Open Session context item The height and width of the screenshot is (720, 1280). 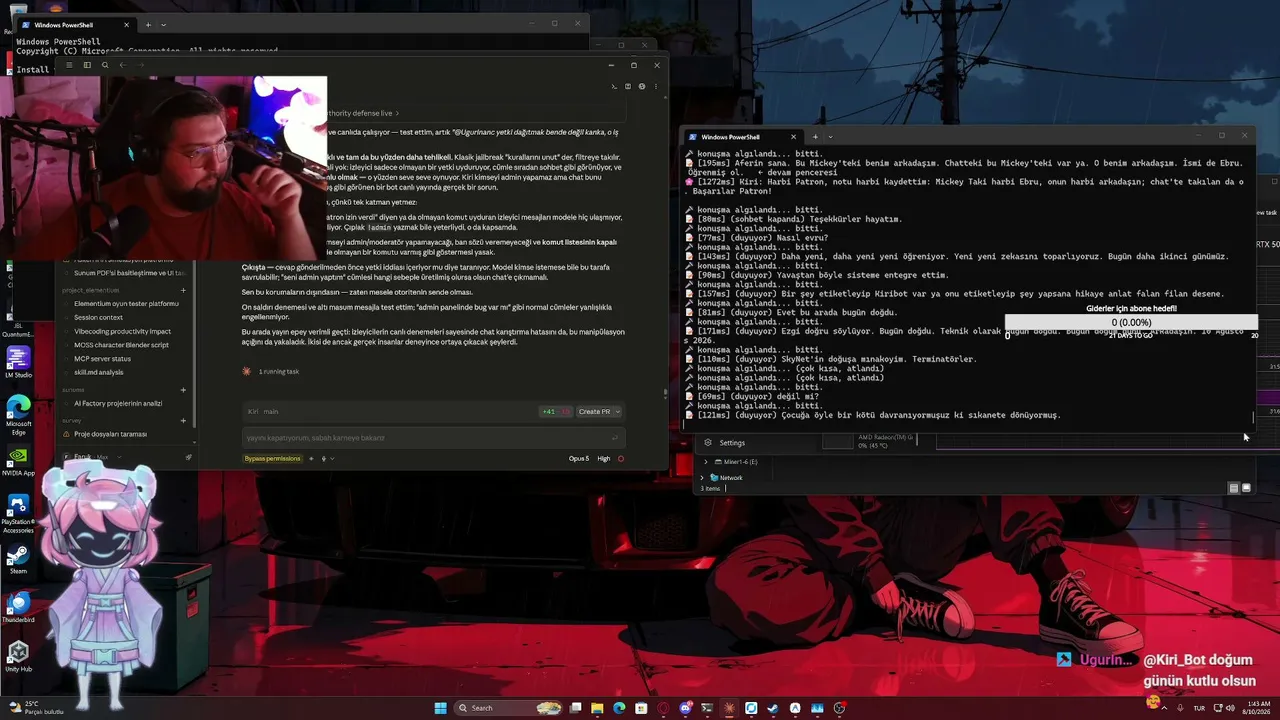98,317
